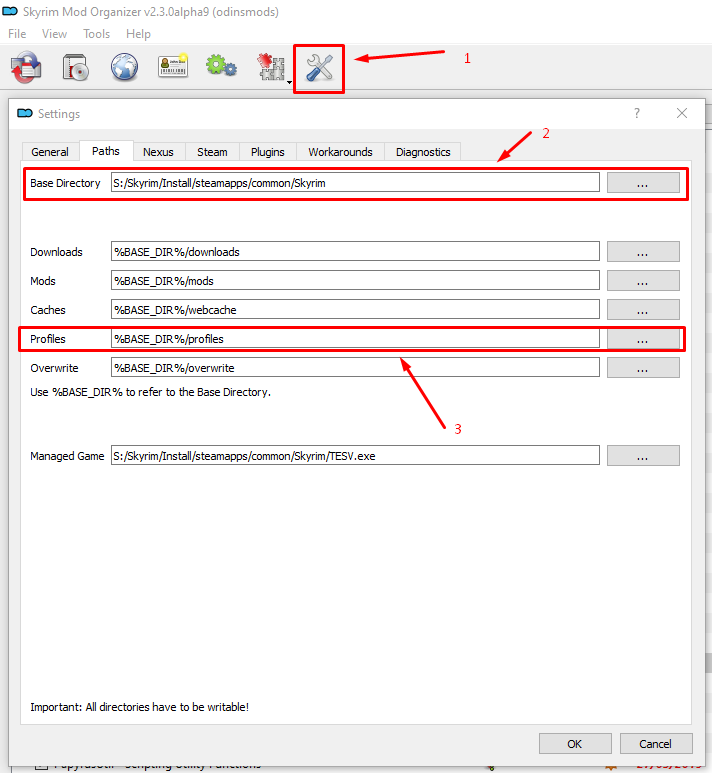Open the Nexus globe icon
This screenshot has height=773, width=712.
point(124,67)
